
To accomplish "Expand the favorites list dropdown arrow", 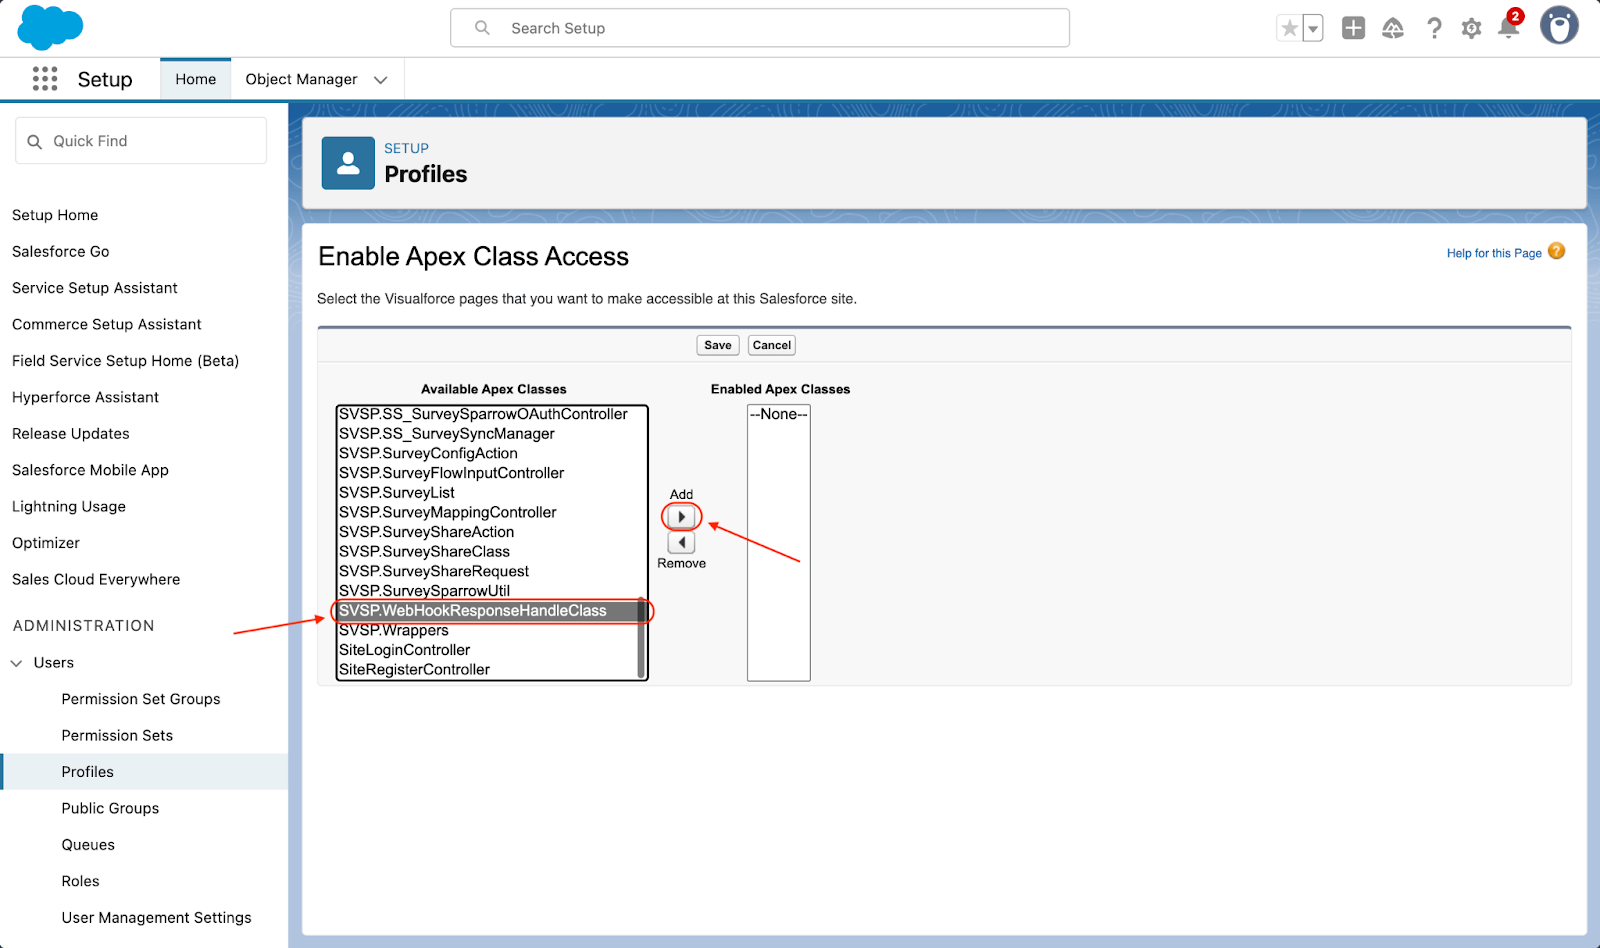I will [1313, 28].
